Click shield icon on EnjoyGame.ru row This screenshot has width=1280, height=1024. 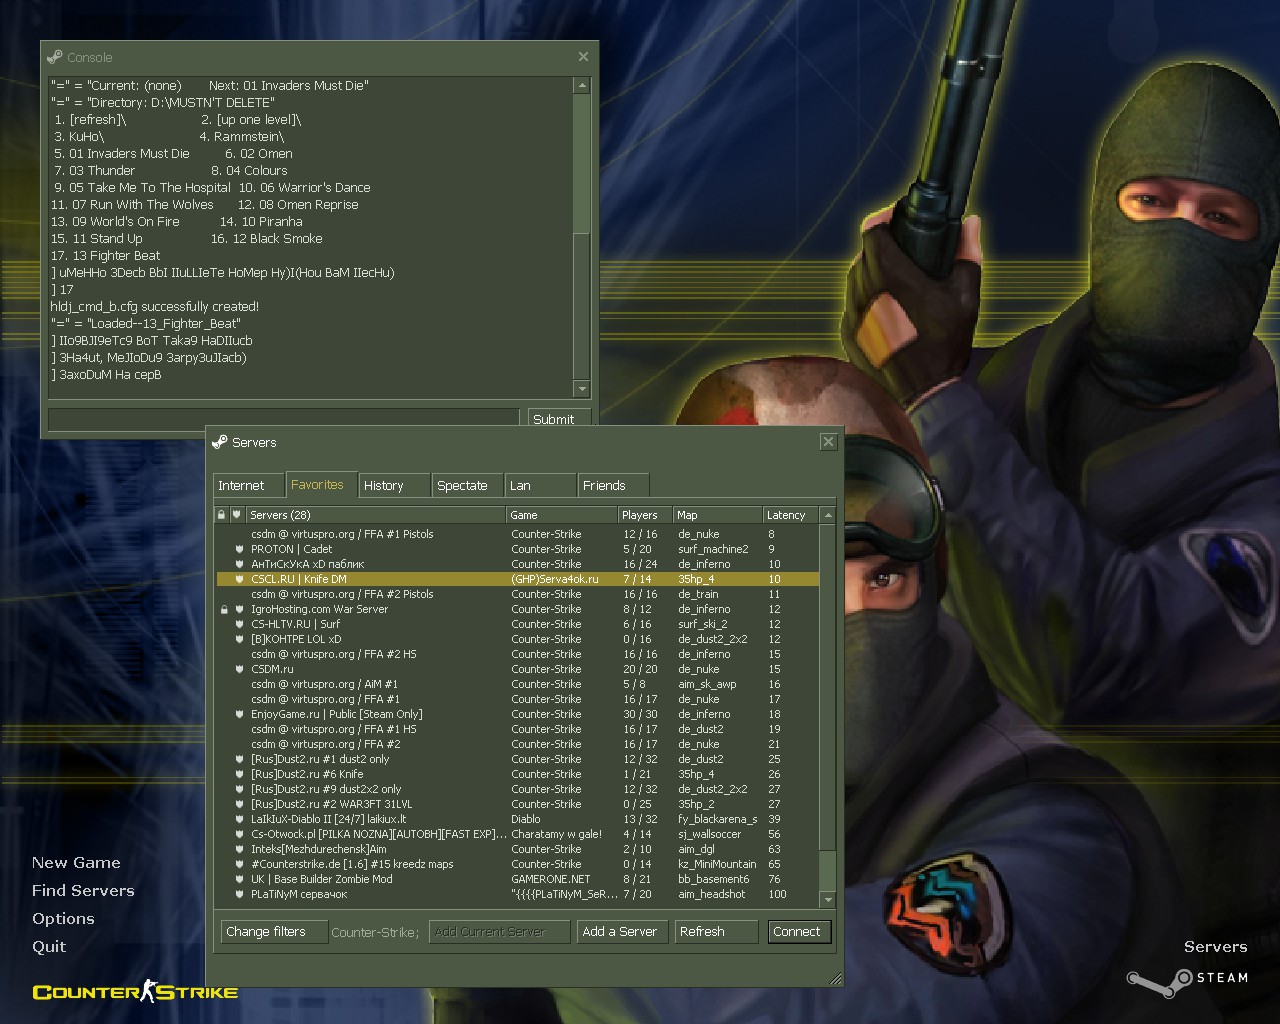239,714
